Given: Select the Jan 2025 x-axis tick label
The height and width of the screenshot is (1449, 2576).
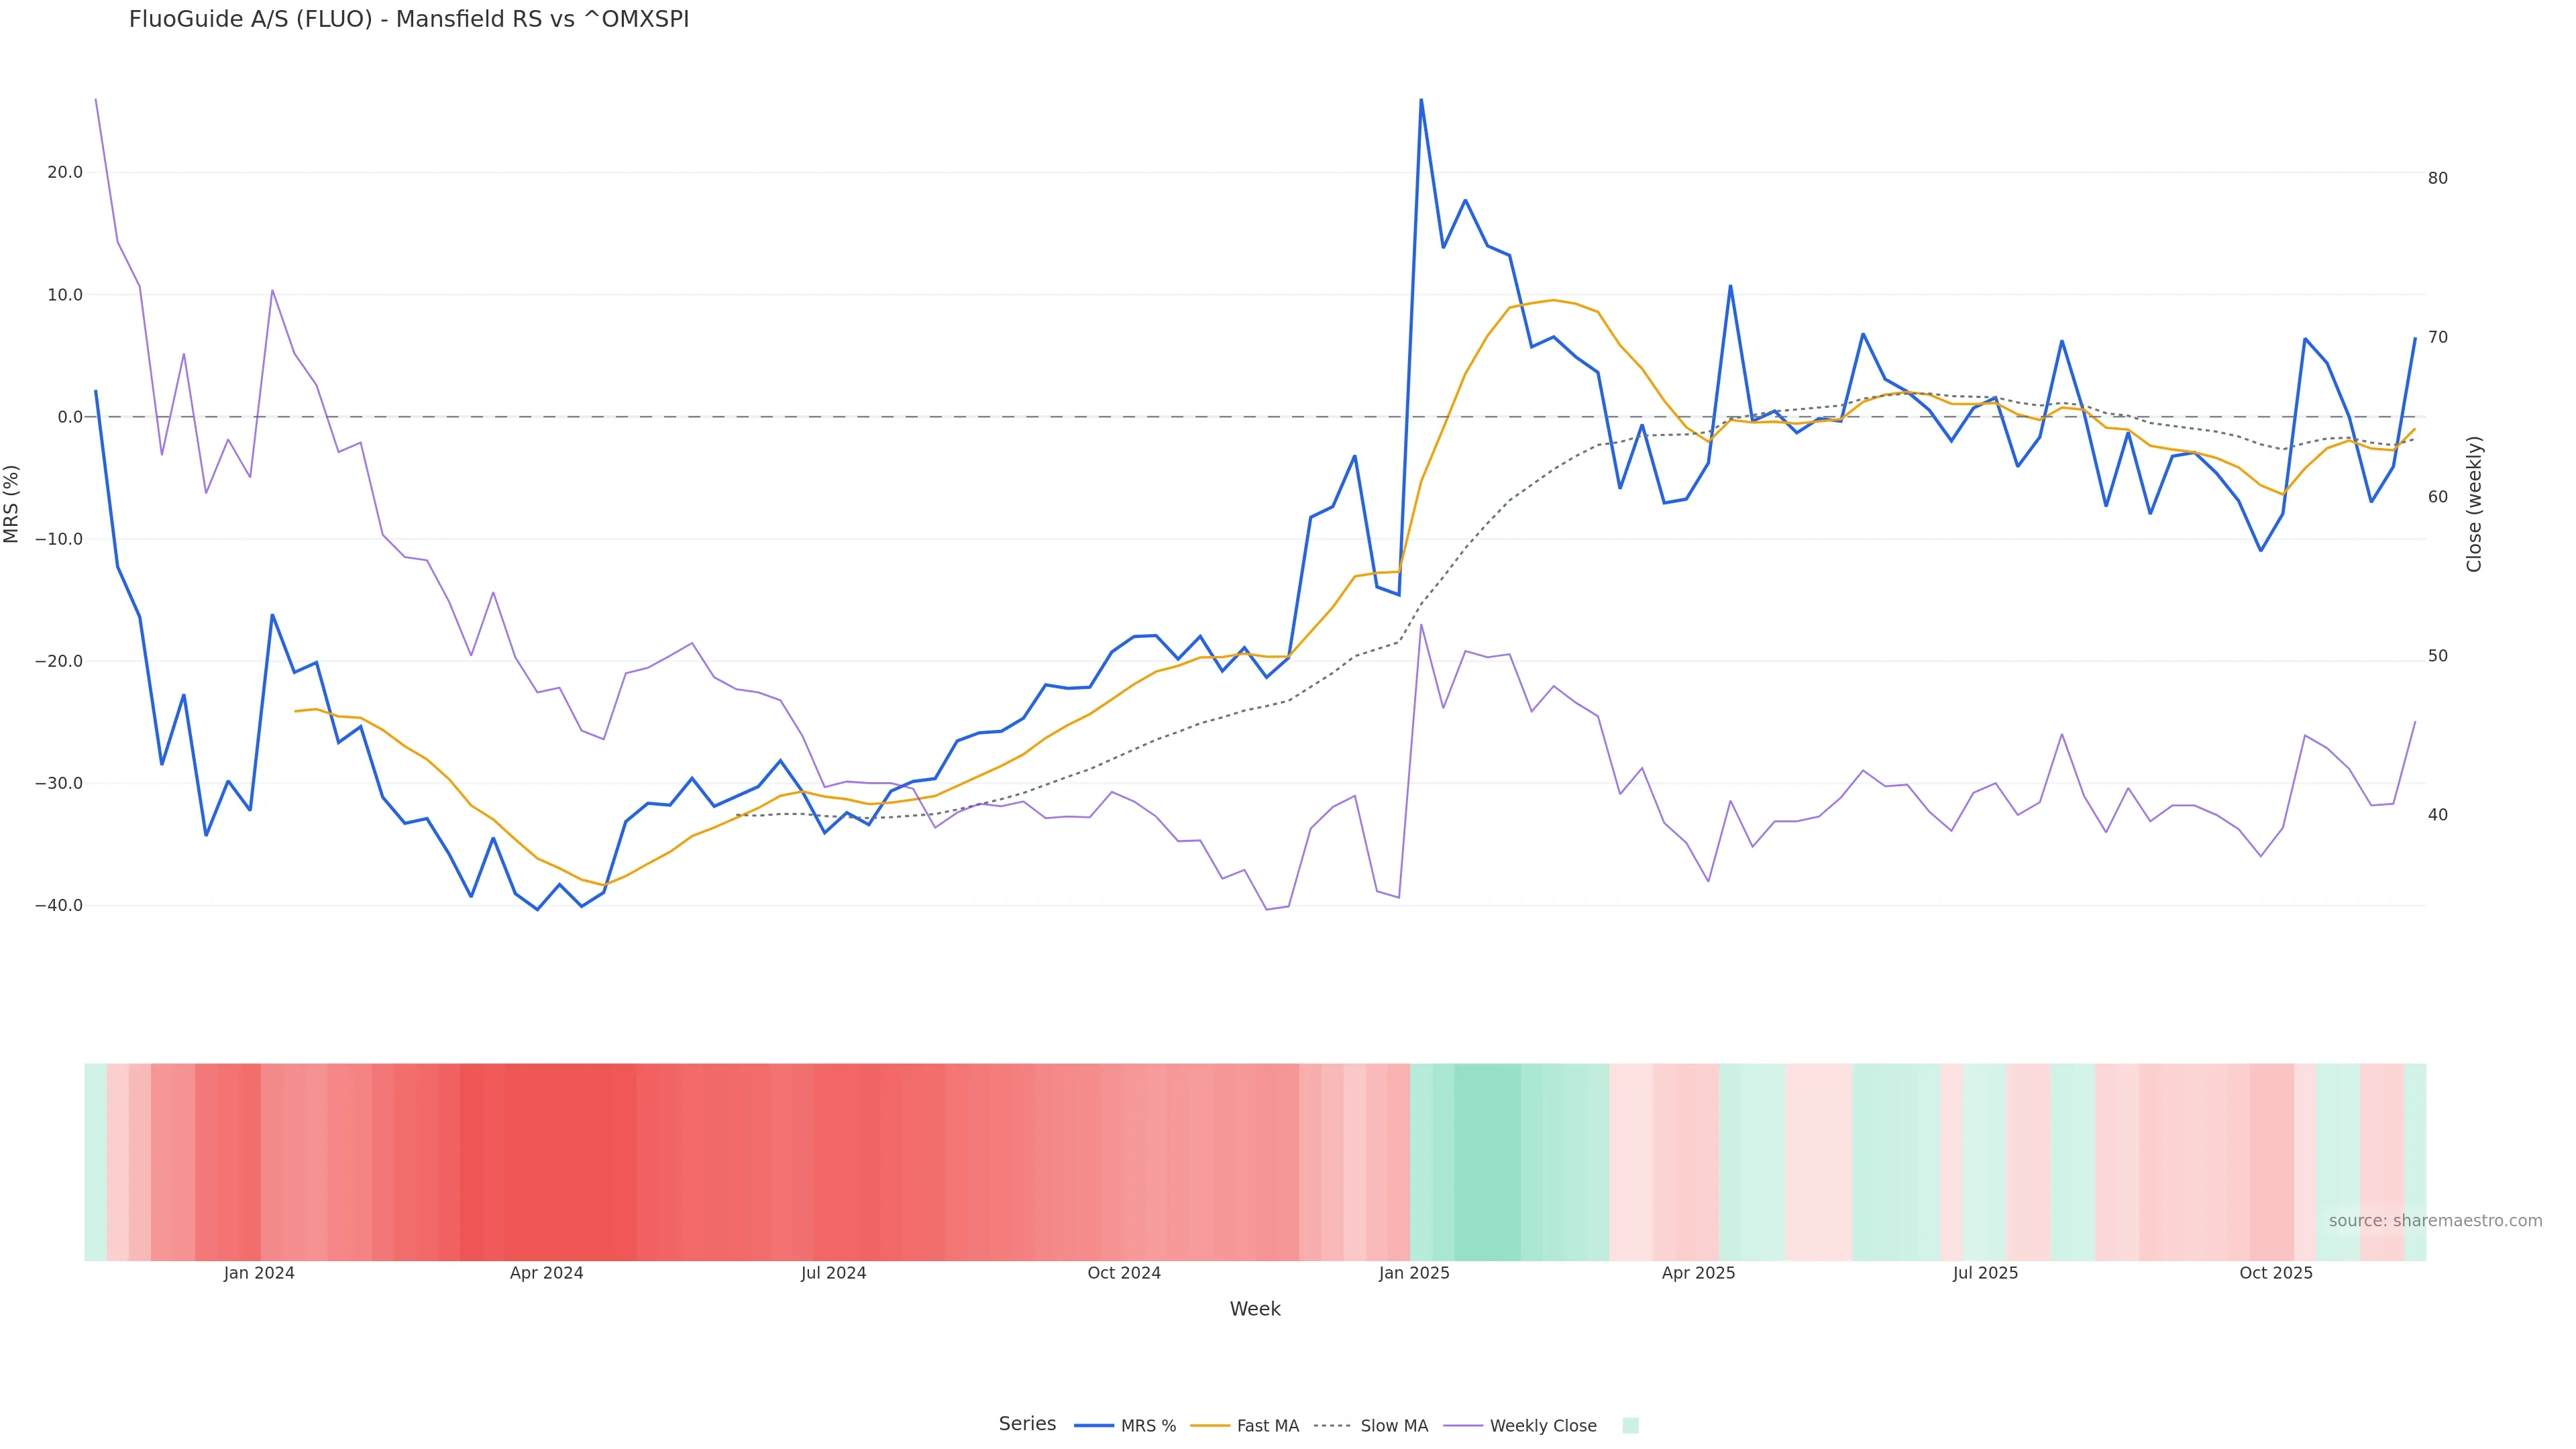Looking at the screenshot, I should tap(1413, 1273).
